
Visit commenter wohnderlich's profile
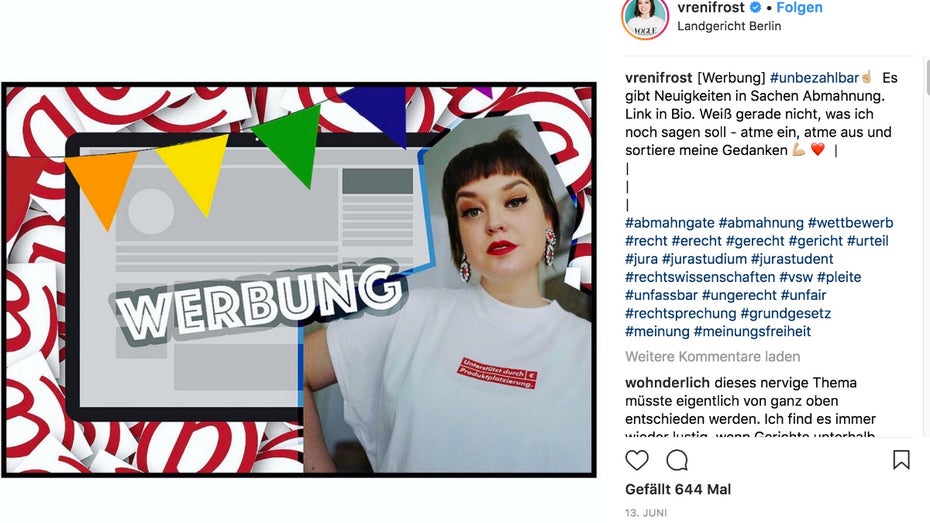point(667,383)
